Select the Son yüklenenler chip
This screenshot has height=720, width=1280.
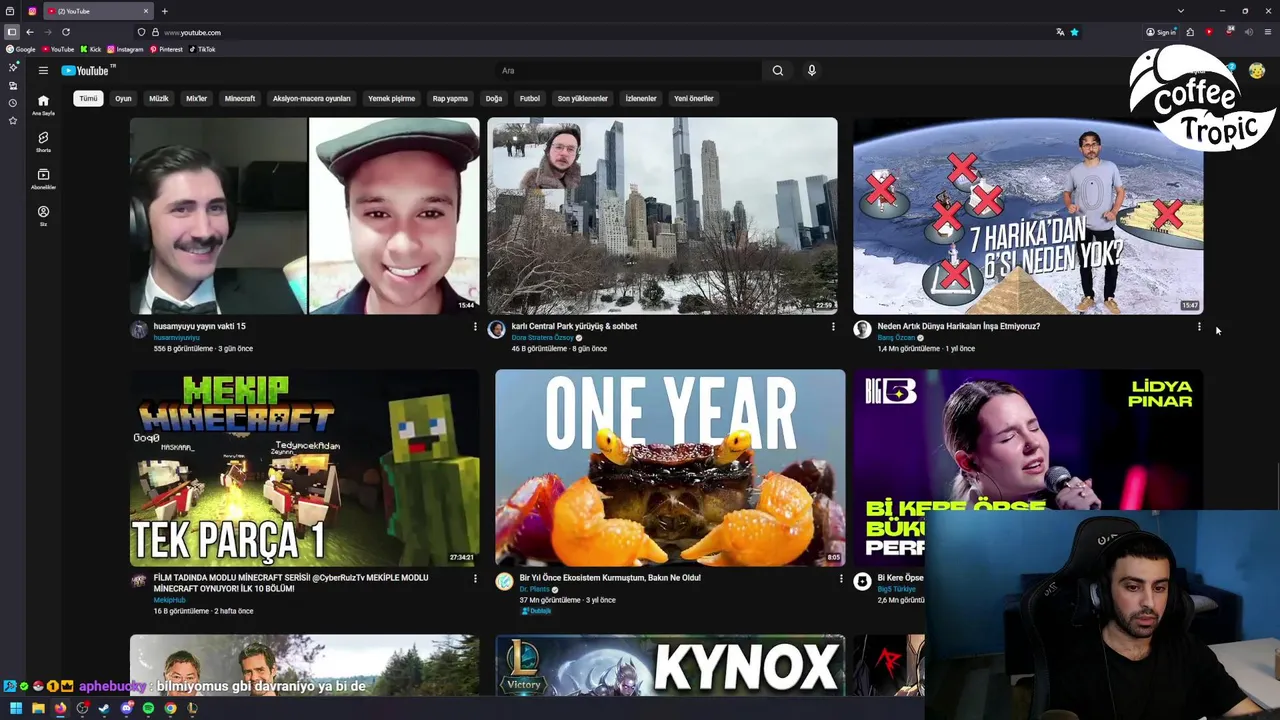(x=583, y=98)
